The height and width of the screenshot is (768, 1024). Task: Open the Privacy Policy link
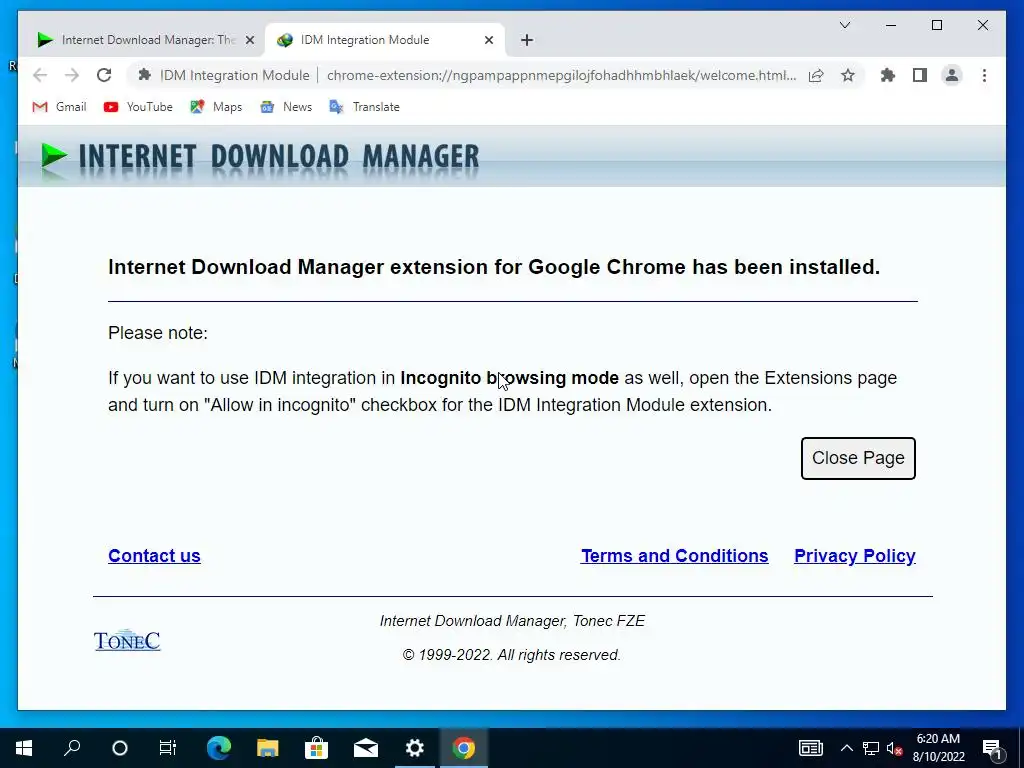pyautogui.click(x=854, y=556)
